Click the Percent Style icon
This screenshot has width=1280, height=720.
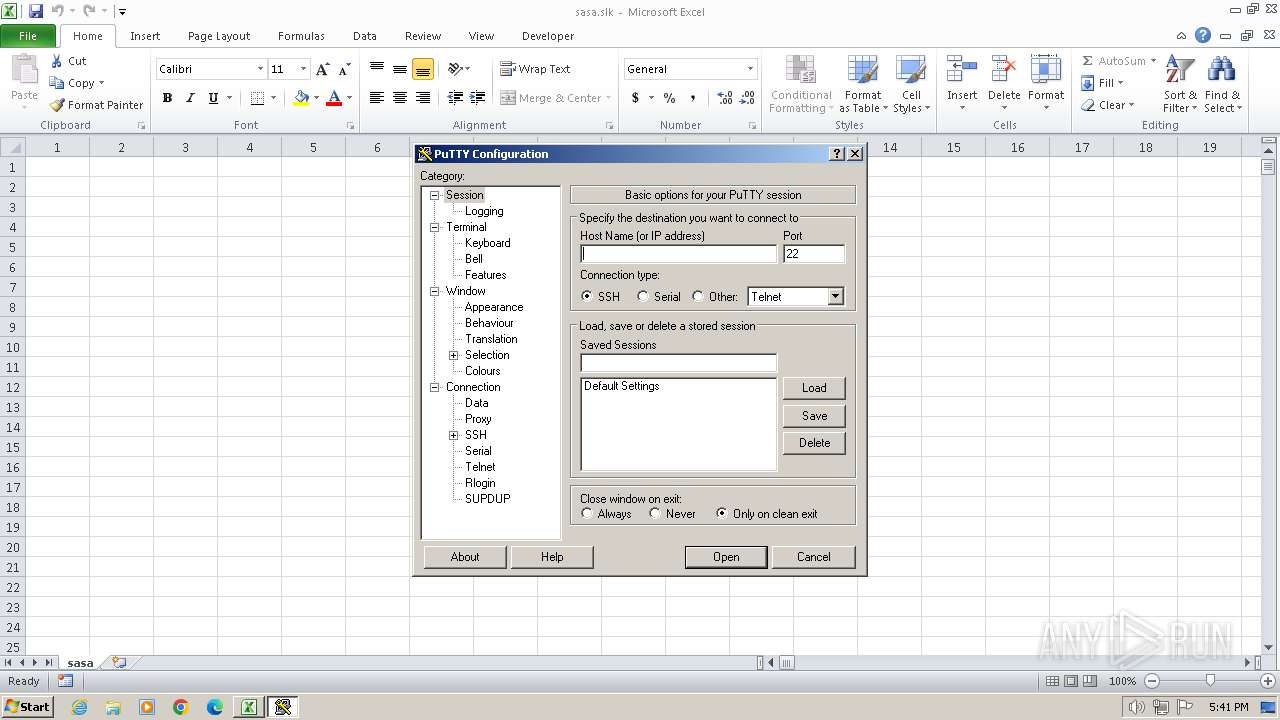pos(669,98)
